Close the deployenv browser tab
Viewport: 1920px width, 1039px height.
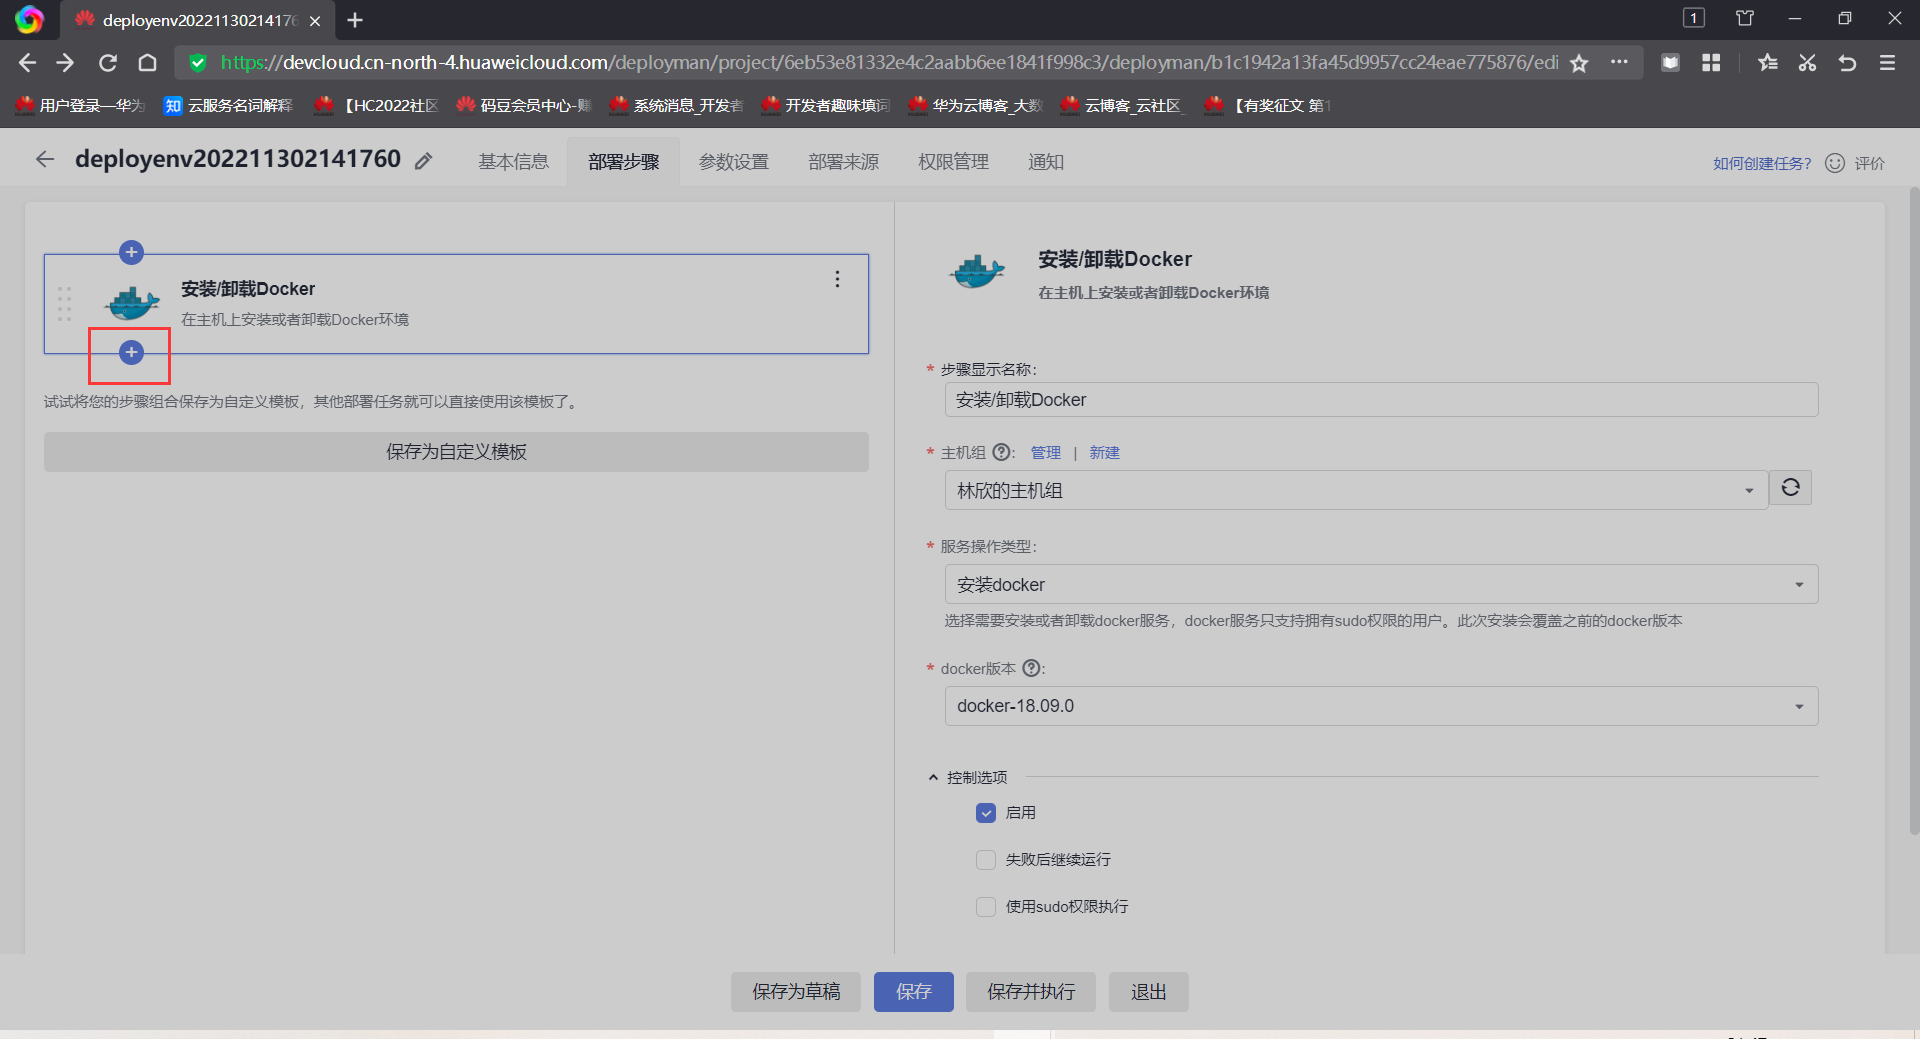315,20
